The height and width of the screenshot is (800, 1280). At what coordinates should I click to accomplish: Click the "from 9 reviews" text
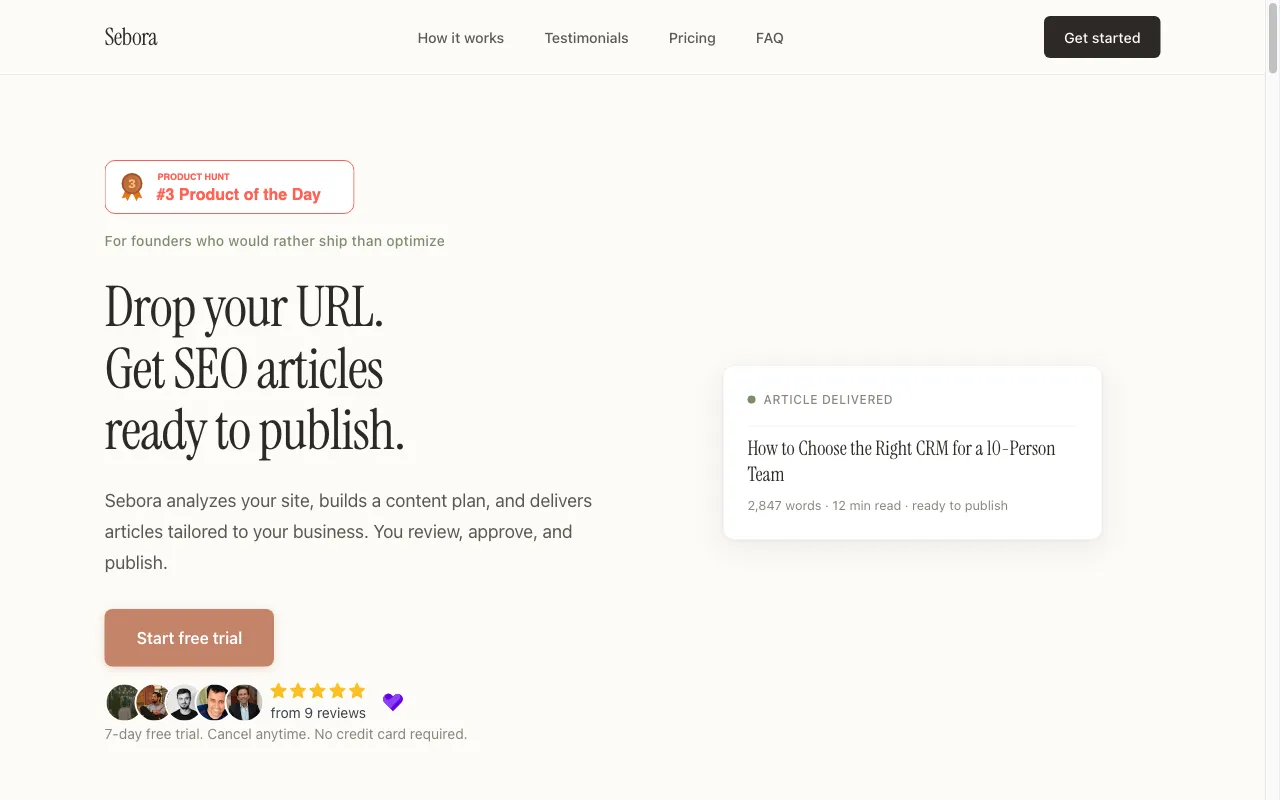coord(318,713)
